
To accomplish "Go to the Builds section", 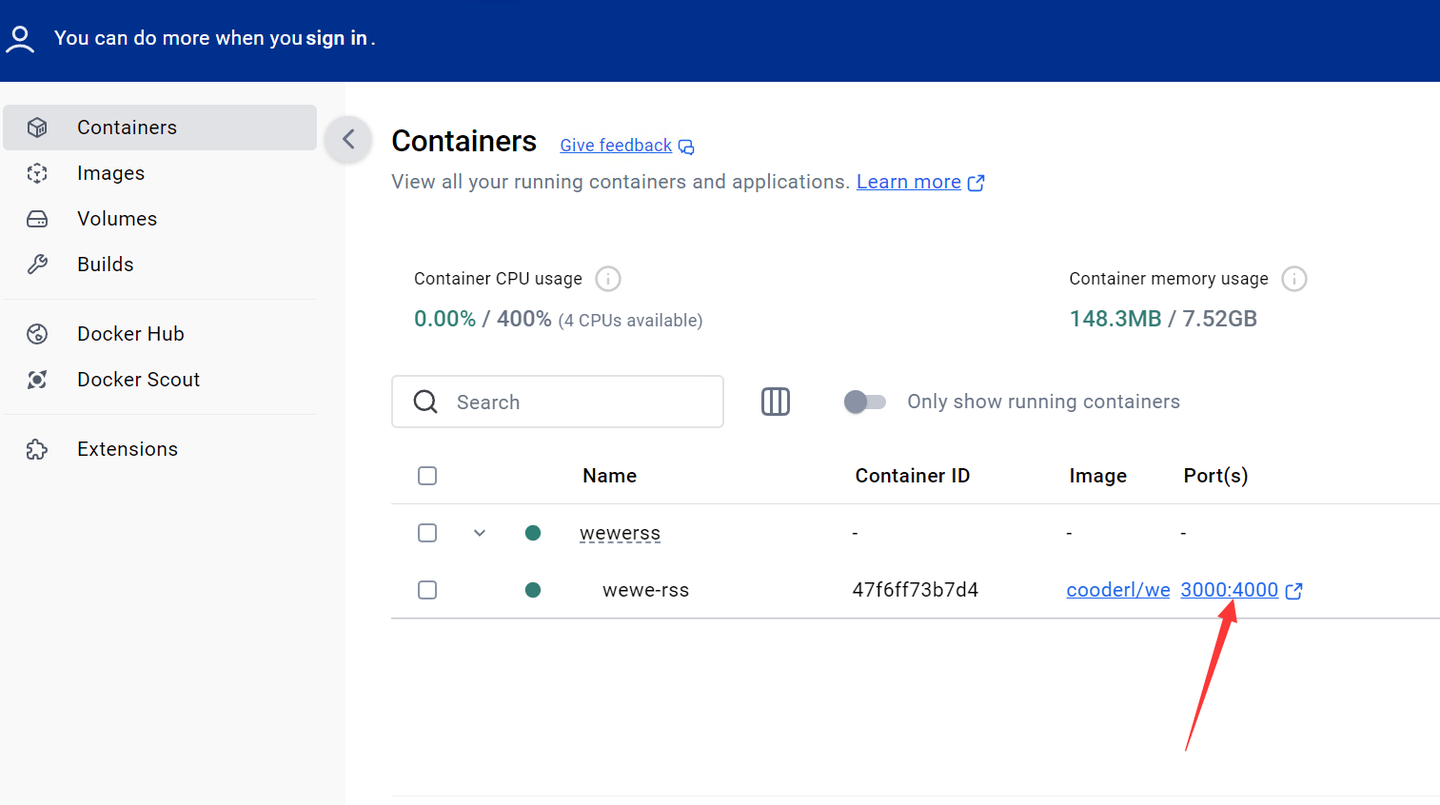I will [104, 263].
